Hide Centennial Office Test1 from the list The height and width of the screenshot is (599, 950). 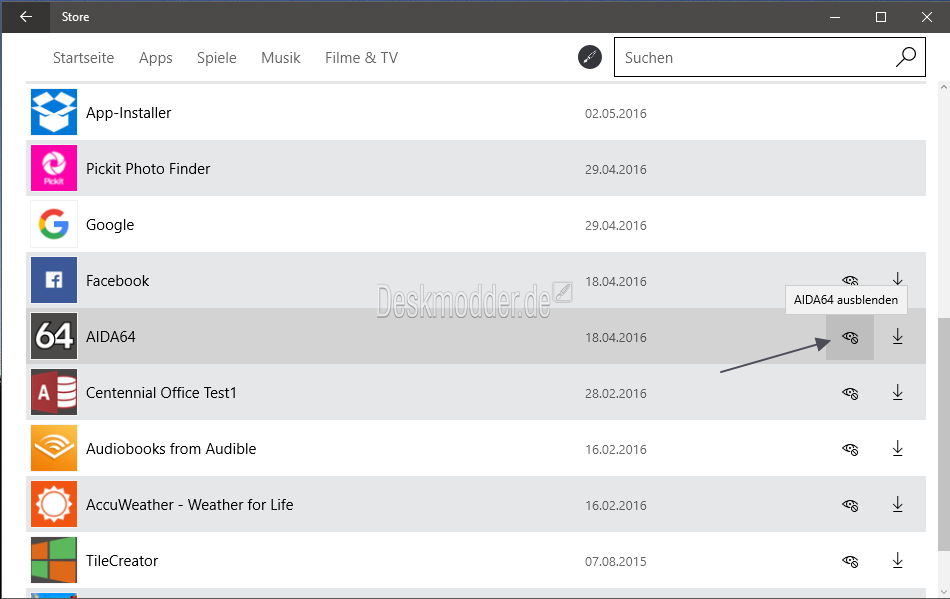pos(850,393)
